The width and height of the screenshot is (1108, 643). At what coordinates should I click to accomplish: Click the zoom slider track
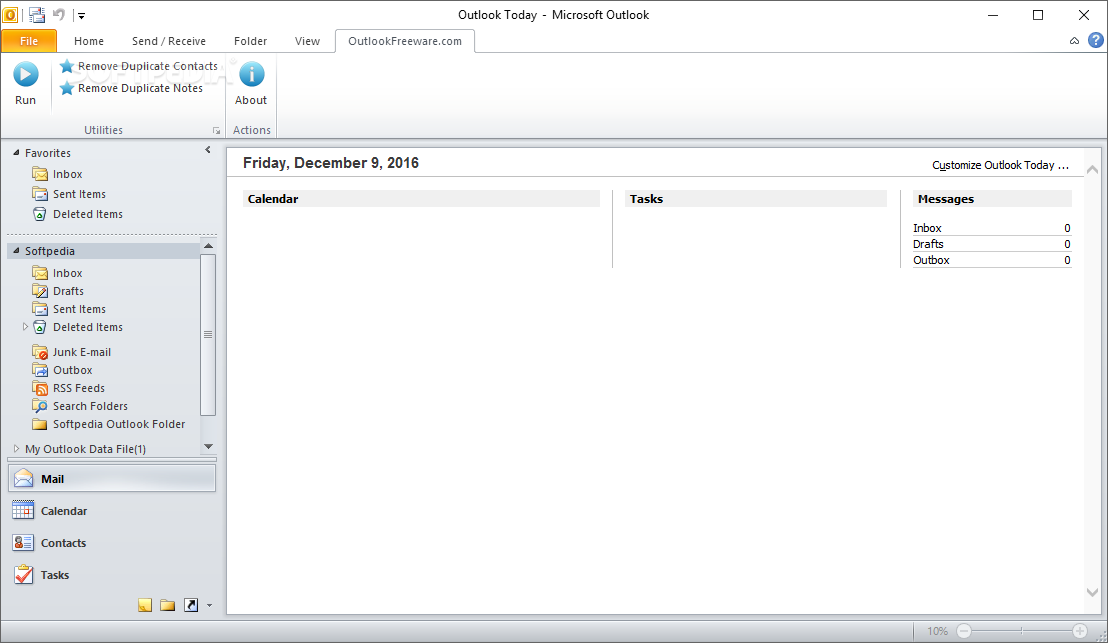point(1022,631)
